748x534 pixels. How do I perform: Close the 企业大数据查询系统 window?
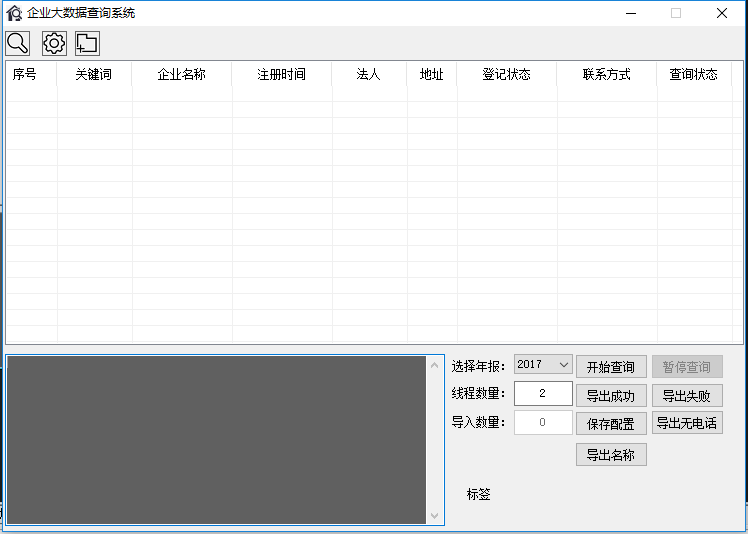[x=722, y=13]
